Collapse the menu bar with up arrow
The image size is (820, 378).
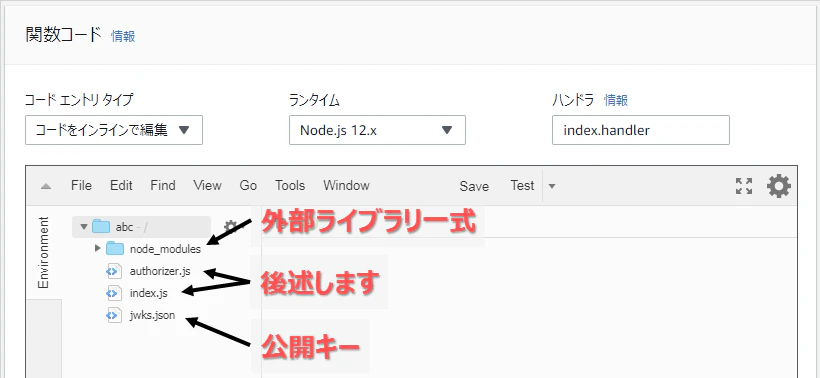pyautogui.click(x=46, y=186)
